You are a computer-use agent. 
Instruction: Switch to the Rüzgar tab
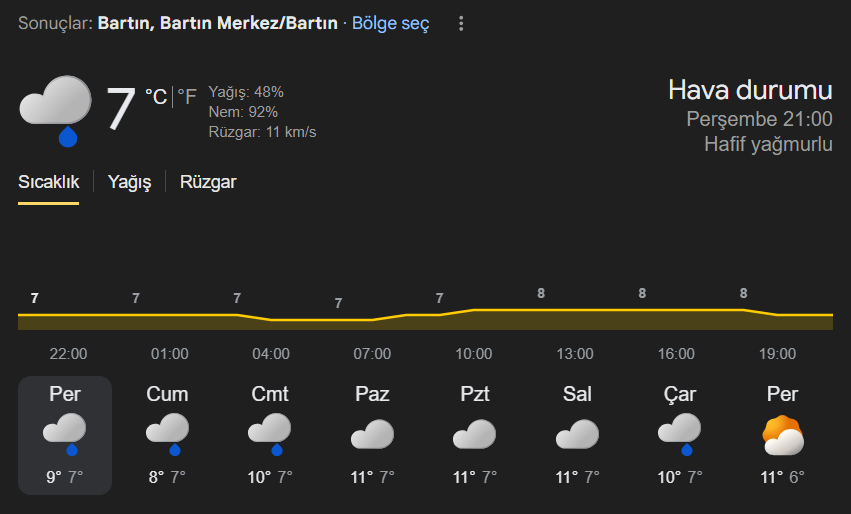click(x=208, y=182)
